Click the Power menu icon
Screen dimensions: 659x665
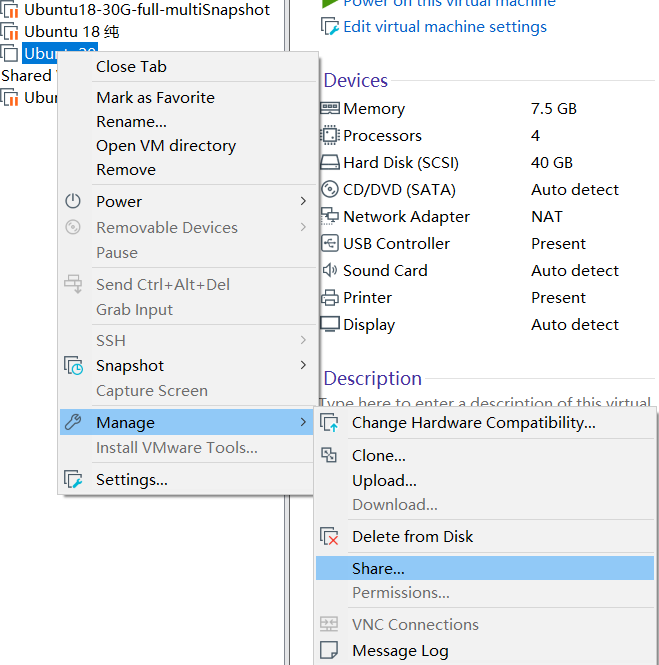click(73, 201)
